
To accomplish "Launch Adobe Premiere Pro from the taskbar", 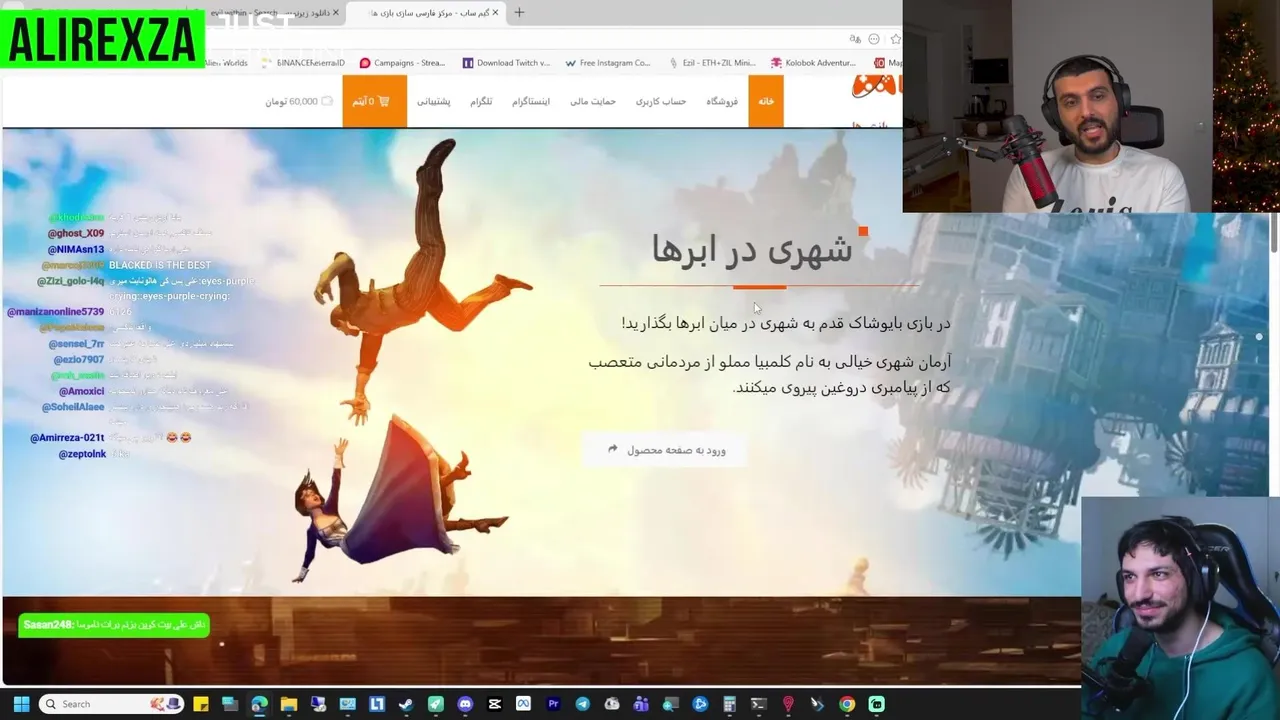I will [553, 704].
